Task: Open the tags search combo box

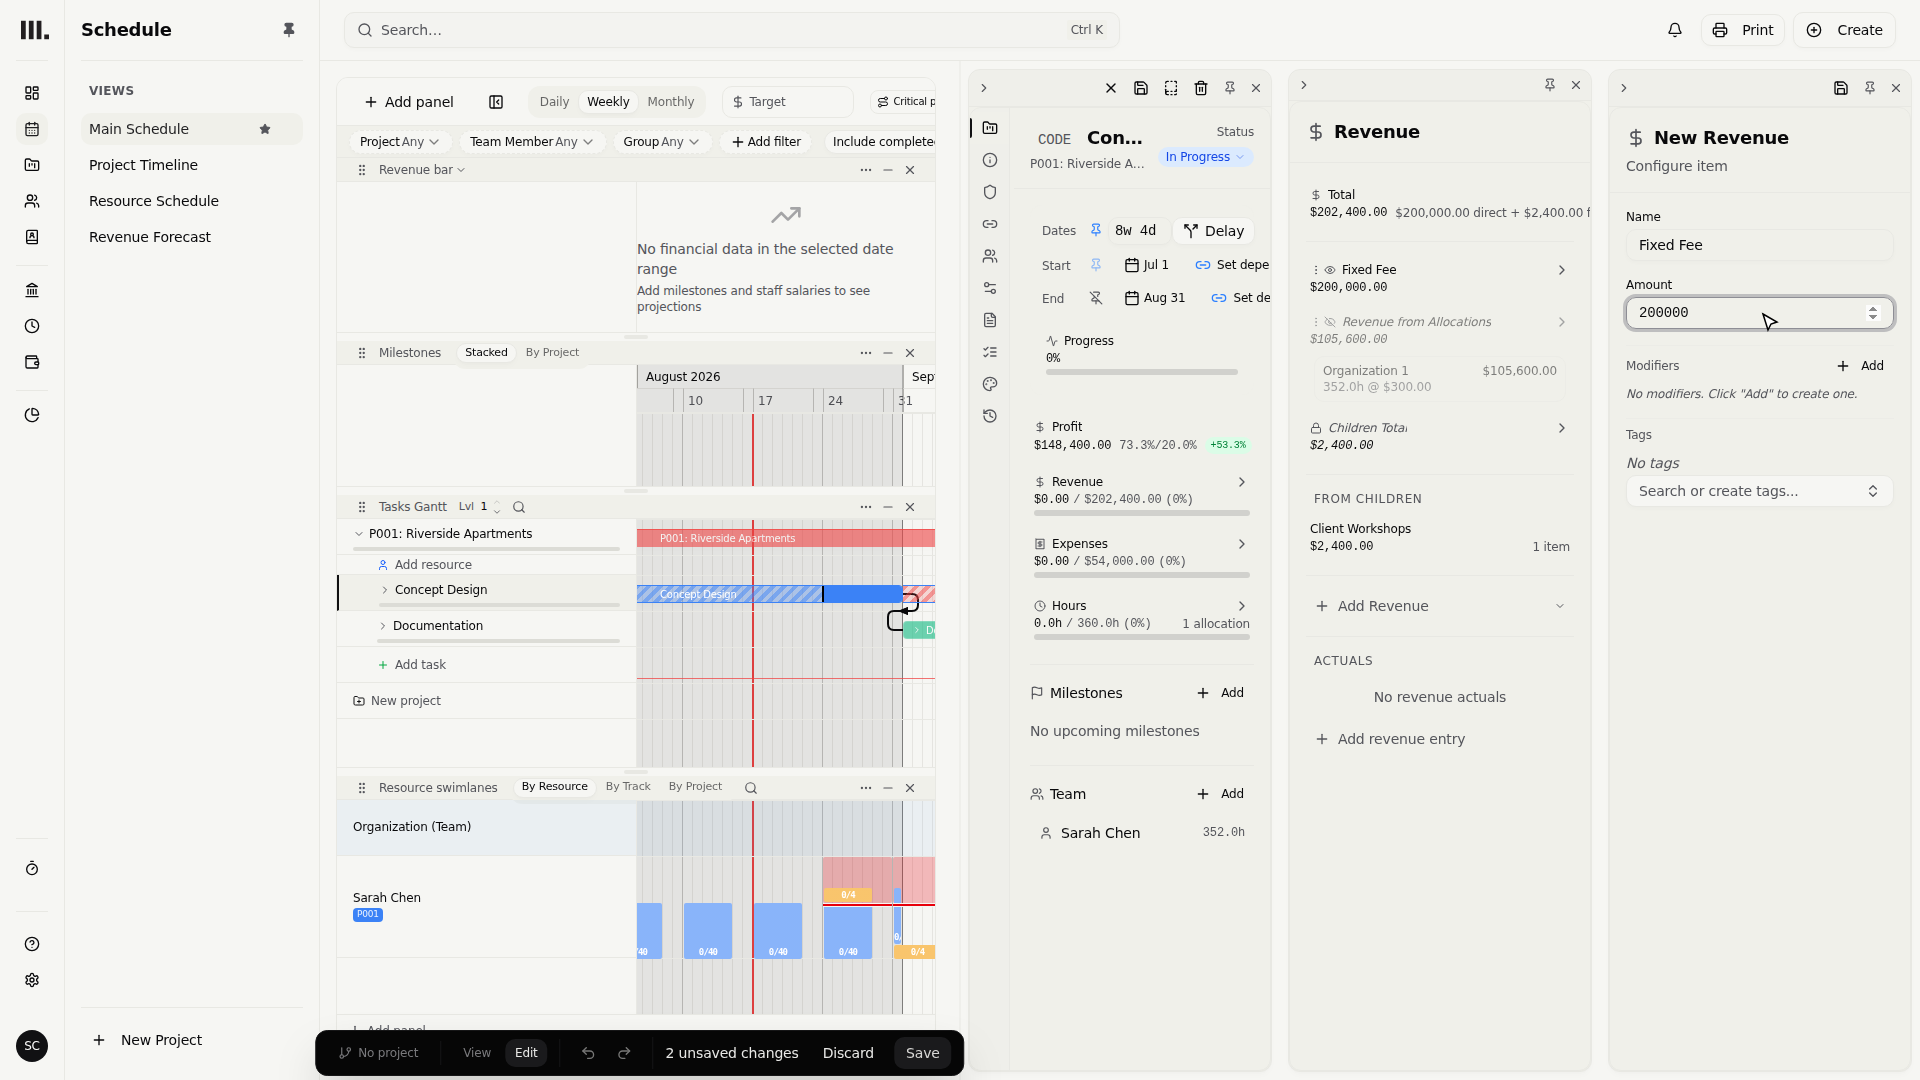Action: pos(1759,491)
